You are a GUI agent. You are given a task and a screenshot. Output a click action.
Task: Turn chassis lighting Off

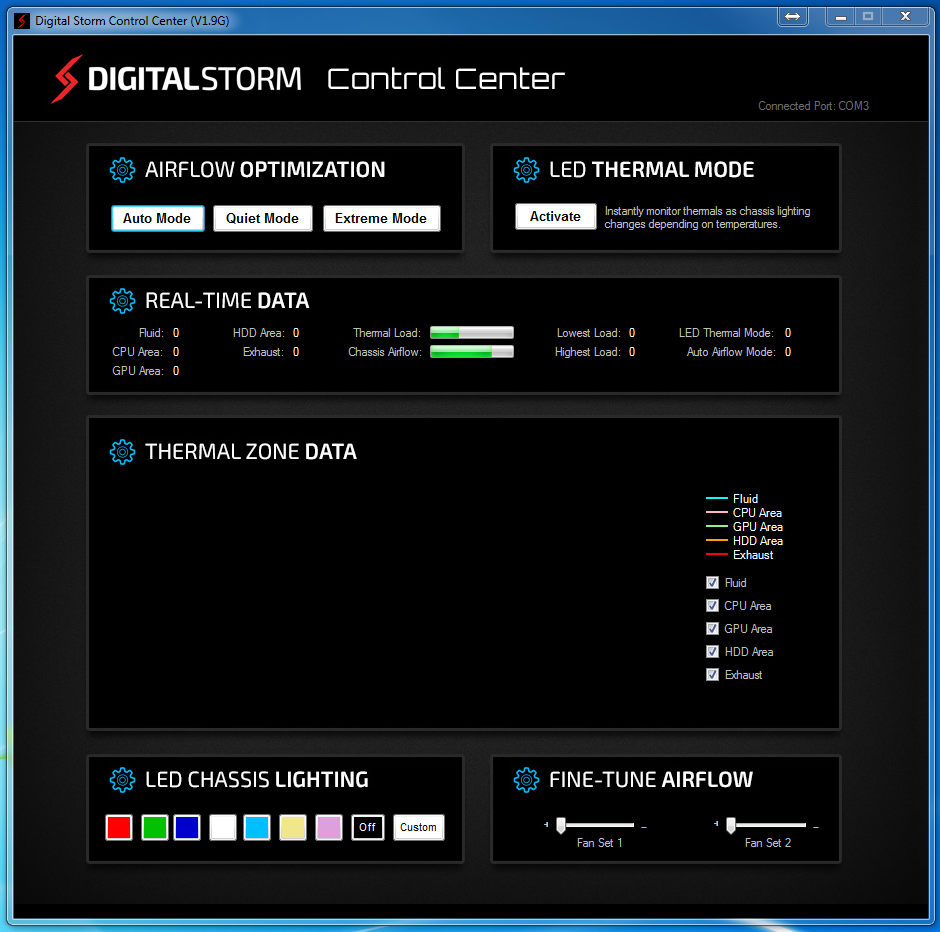(x=367, y=827)
